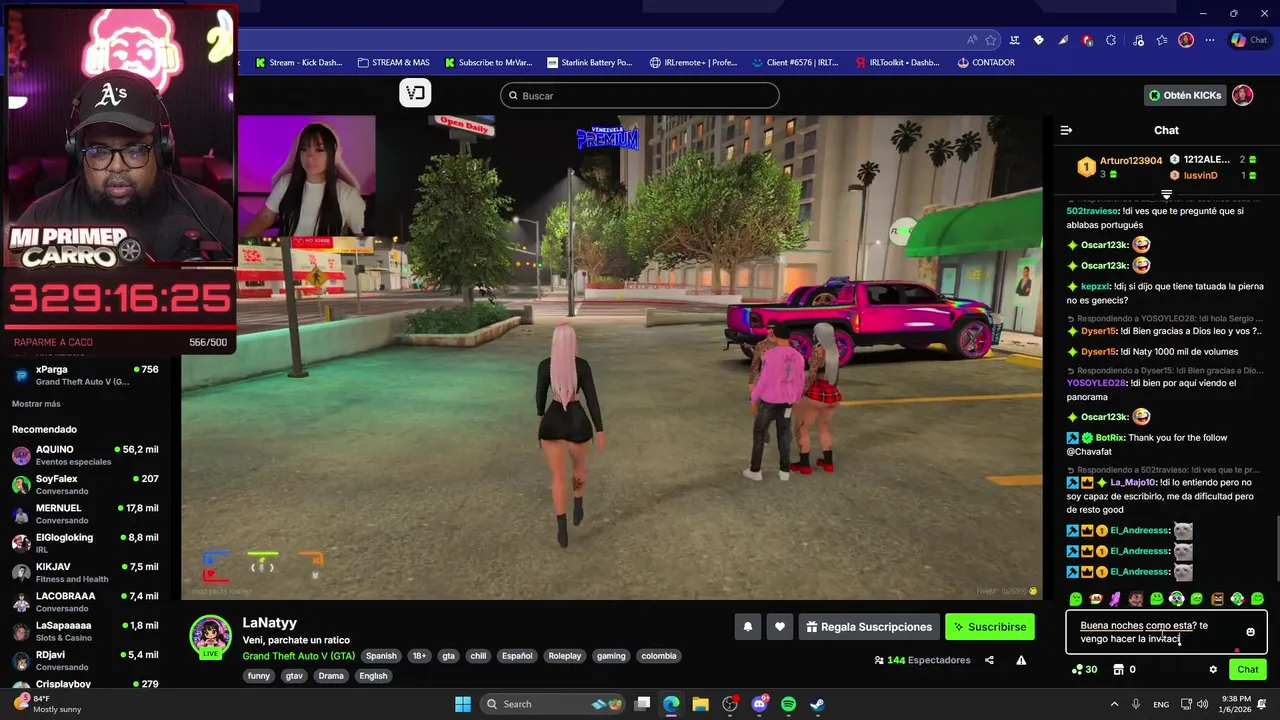Screen dimensions: 1280x720
Task: Follow LaNatyy with heart icon
Action: tap(779, 627)
